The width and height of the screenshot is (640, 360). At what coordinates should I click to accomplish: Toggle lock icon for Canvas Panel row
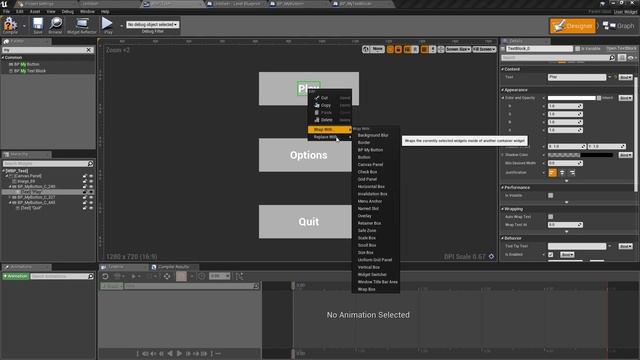(85, 176)
